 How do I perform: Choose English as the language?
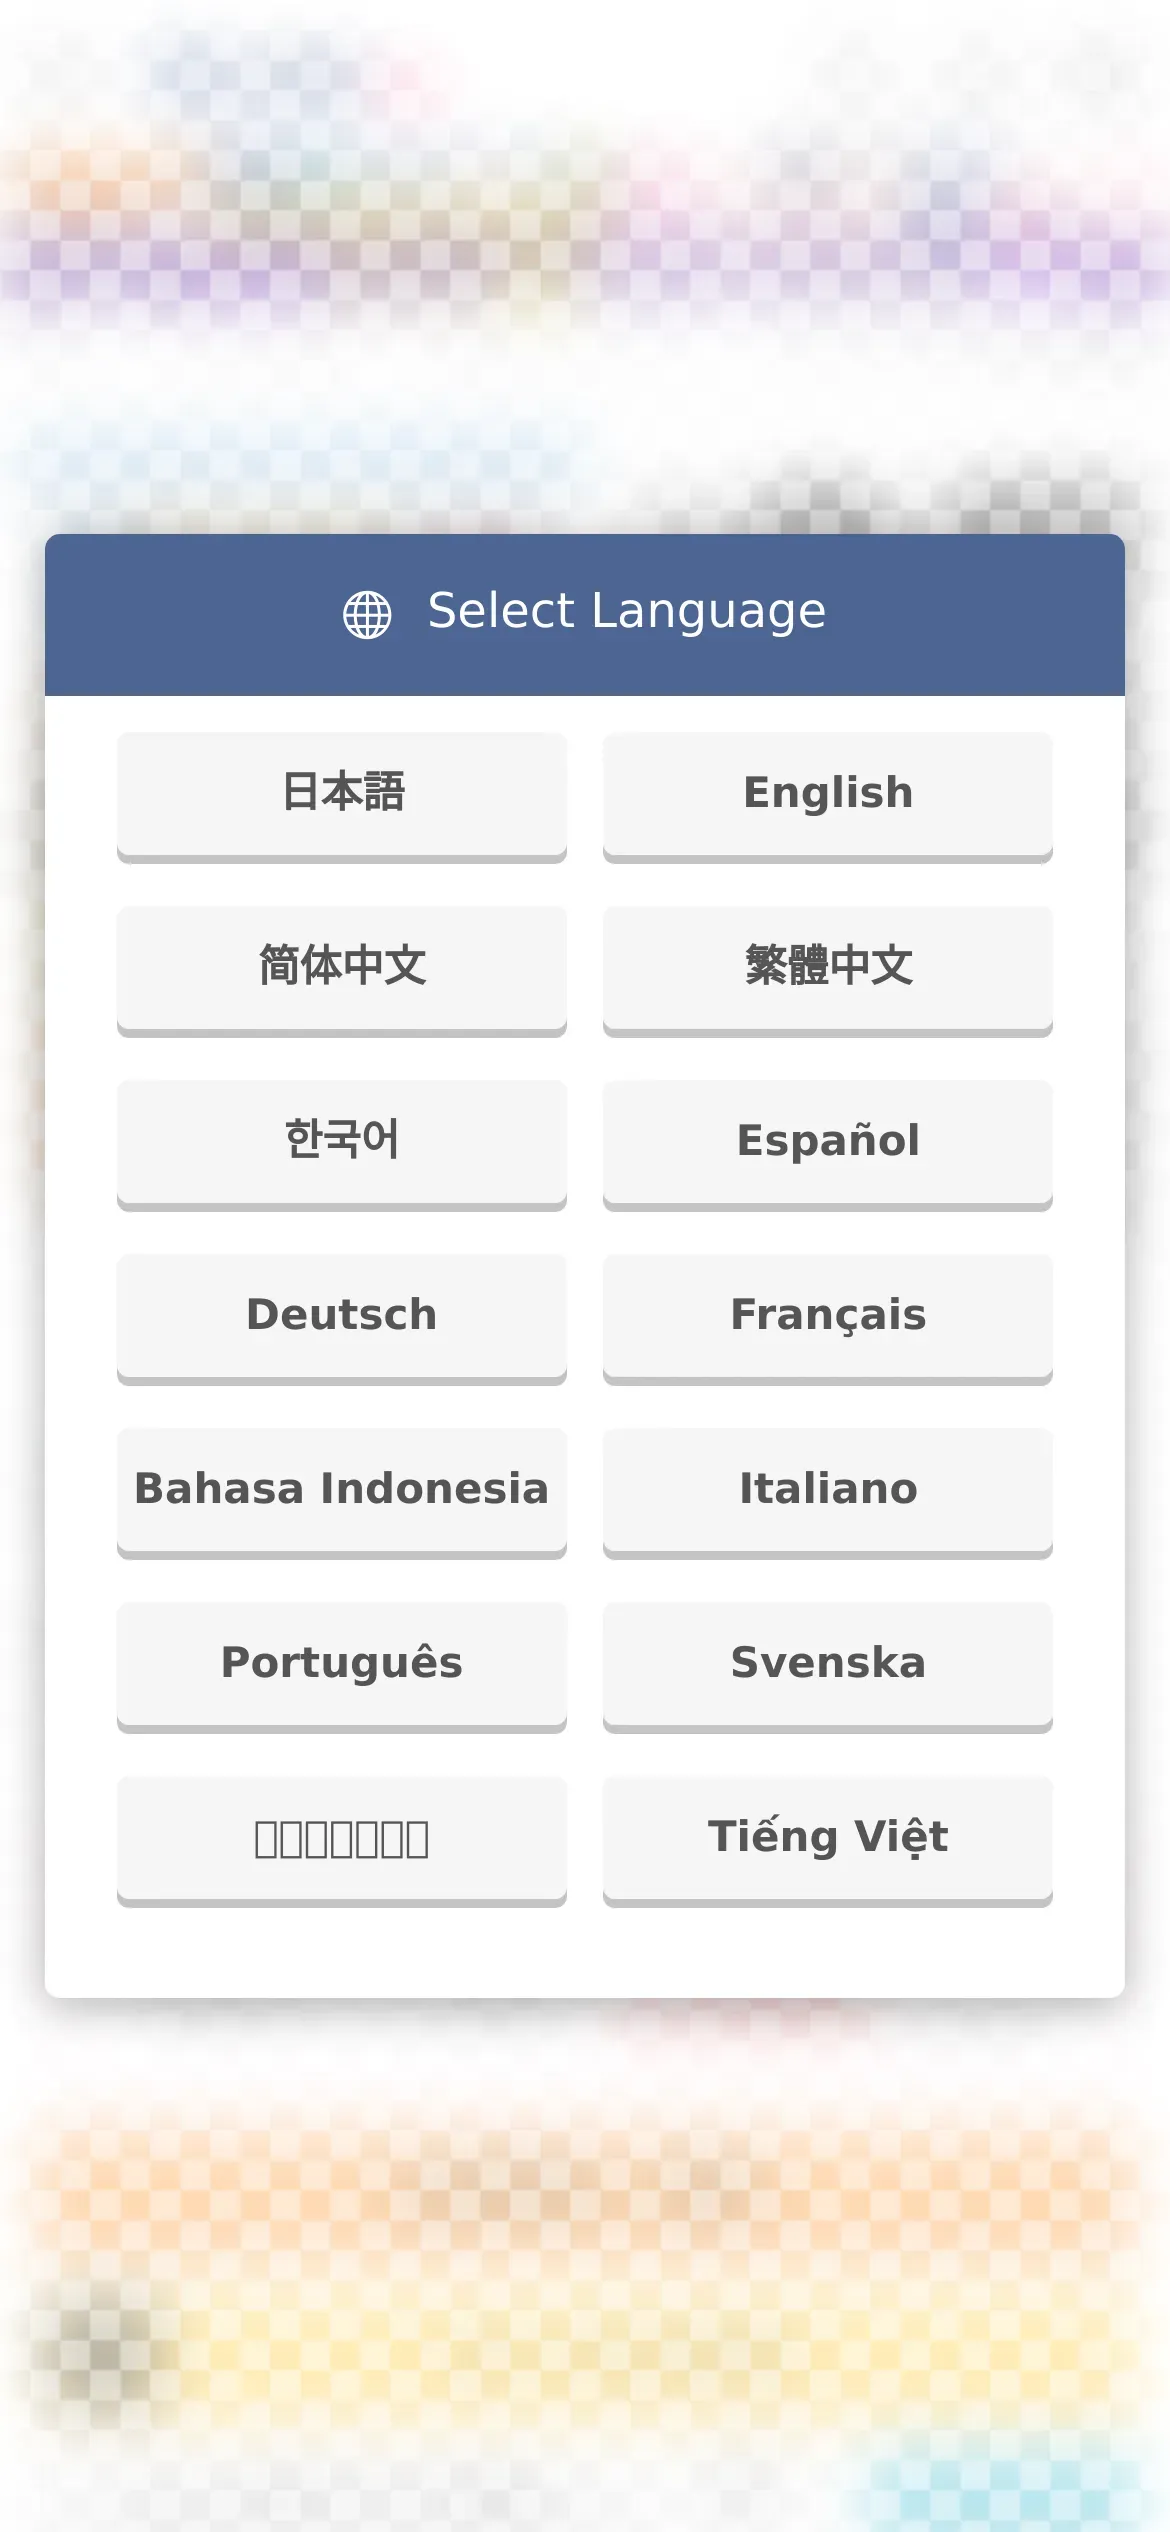point(828,797)
